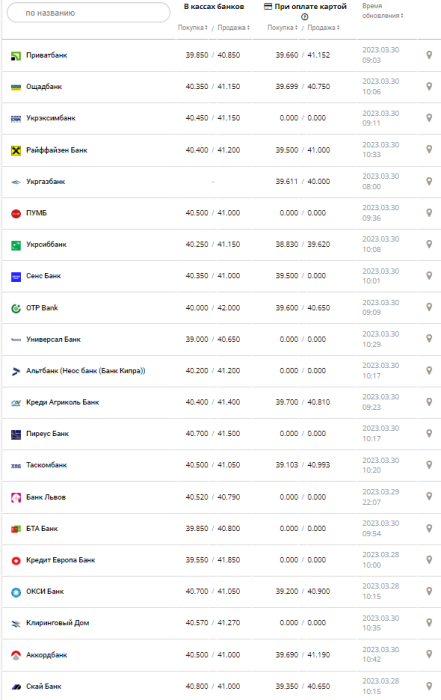Click the Аккордбанк logo icon
Viewport: 441px width, 700px height.
click(16, 655)
